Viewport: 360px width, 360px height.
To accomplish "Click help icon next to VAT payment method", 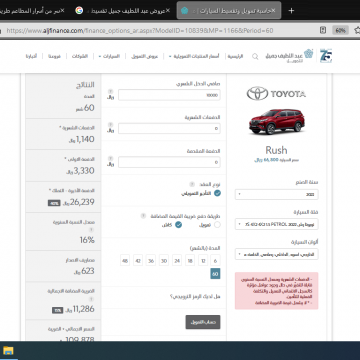I will click(143, 216).
